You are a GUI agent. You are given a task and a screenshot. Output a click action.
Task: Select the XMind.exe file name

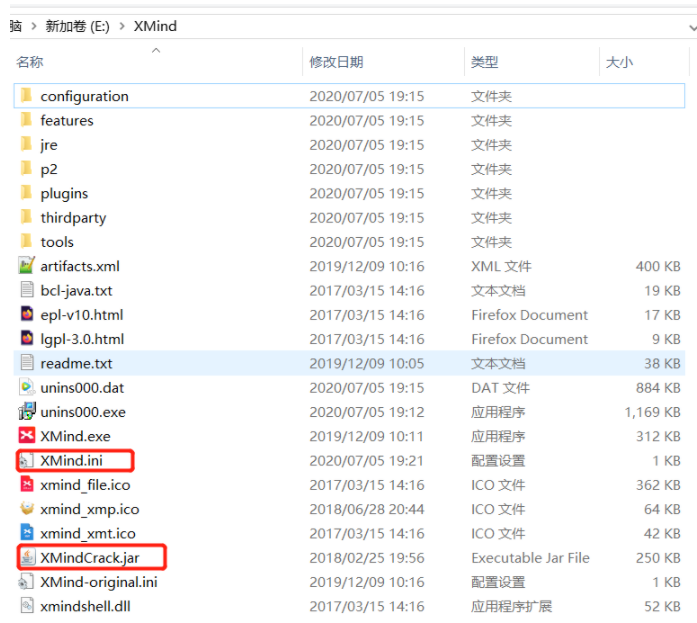(x=75, y=436)
